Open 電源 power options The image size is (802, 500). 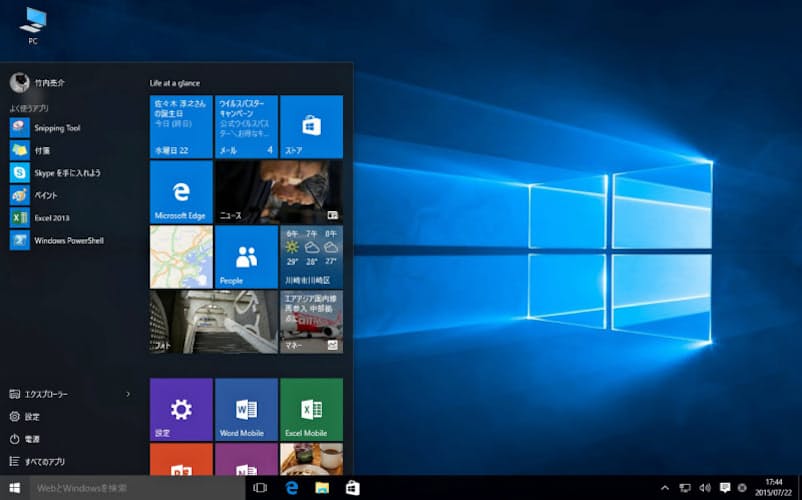(x=32, y=439)
